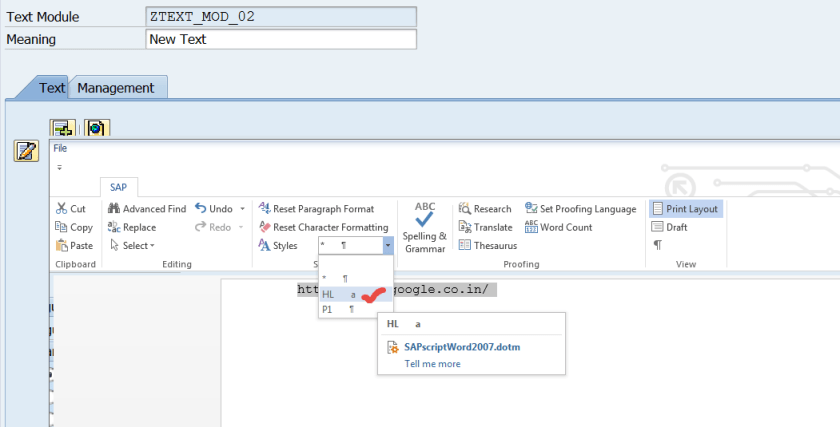The image size is (840, 427).
Task: Click the Replace icon
Action: (114, 227)
